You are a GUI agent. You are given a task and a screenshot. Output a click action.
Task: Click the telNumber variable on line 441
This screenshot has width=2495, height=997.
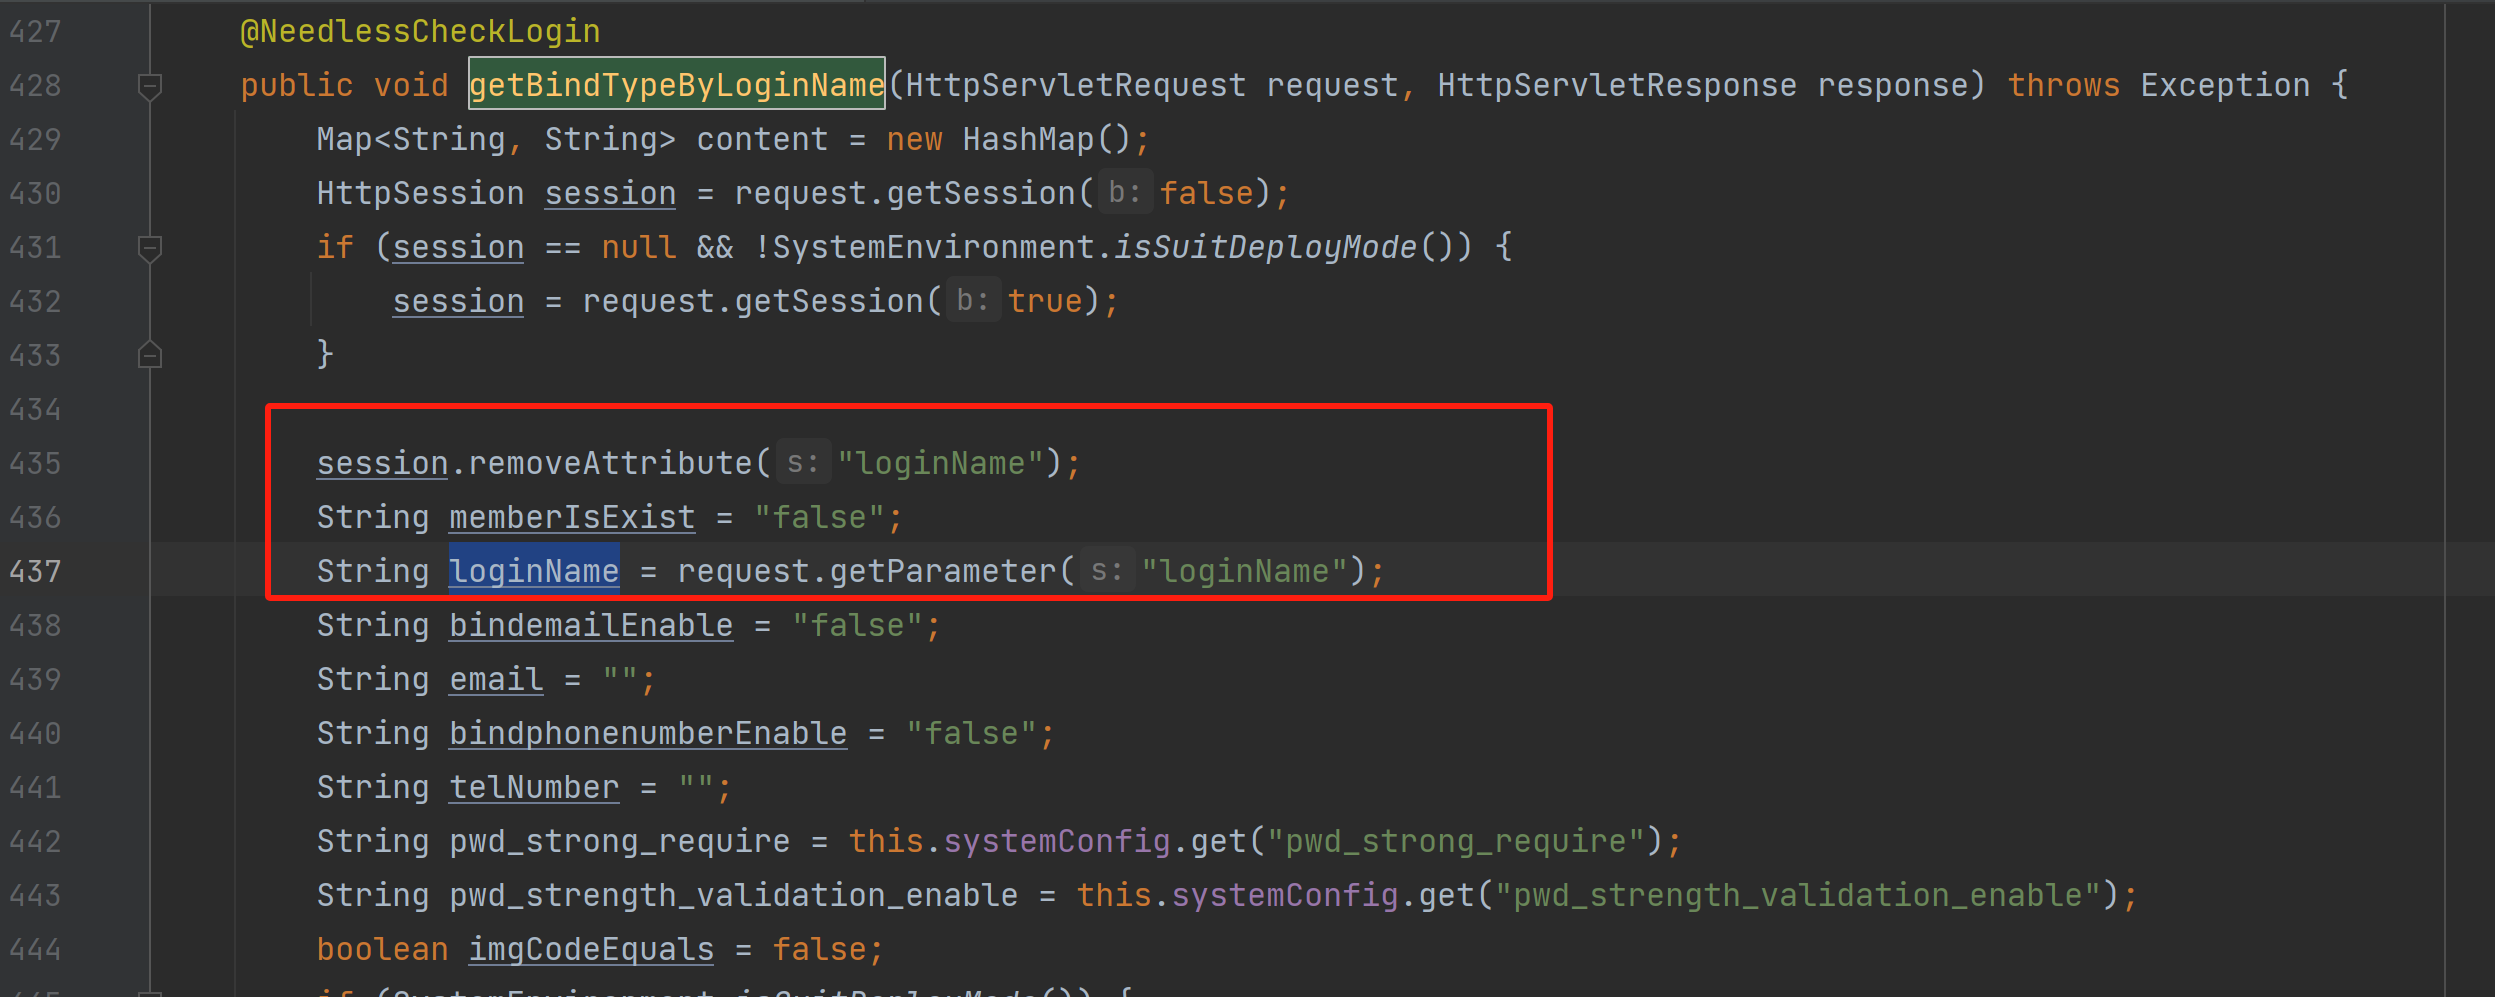[534, 787]
